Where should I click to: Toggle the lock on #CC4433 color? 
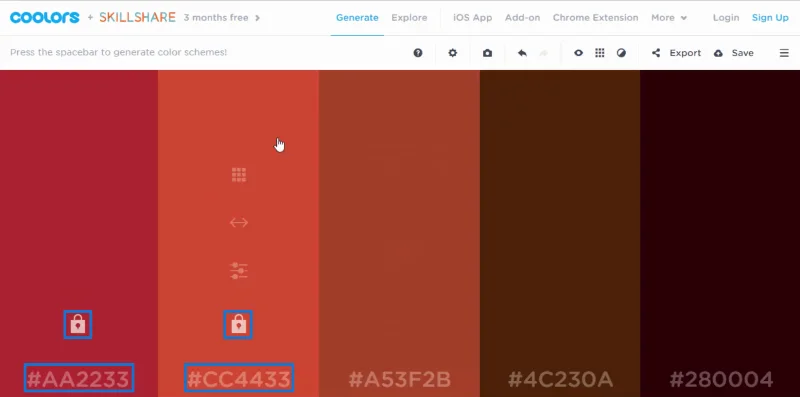[238, 324]
